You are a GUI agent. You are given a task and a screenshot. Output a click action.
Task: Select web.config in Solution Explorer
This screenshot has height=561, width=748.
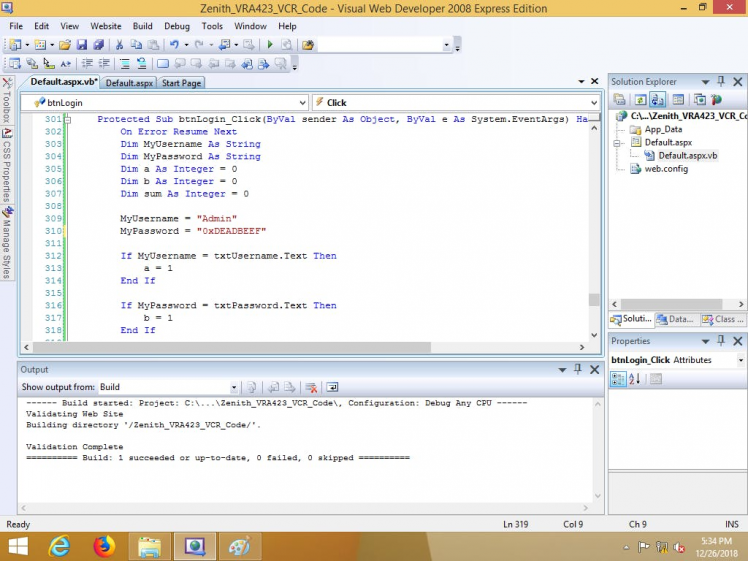(x=665, y=169)
